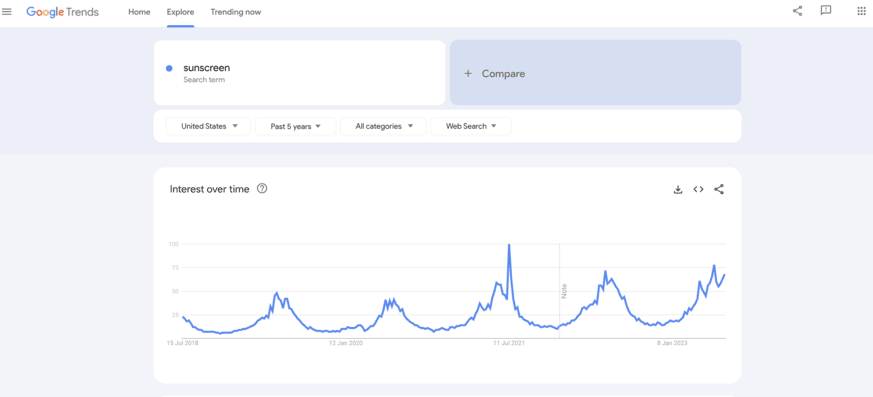The height and width of the screenshot is (397, 873).
Task: Click the Google Trends logo
Action: coord(62,12)
